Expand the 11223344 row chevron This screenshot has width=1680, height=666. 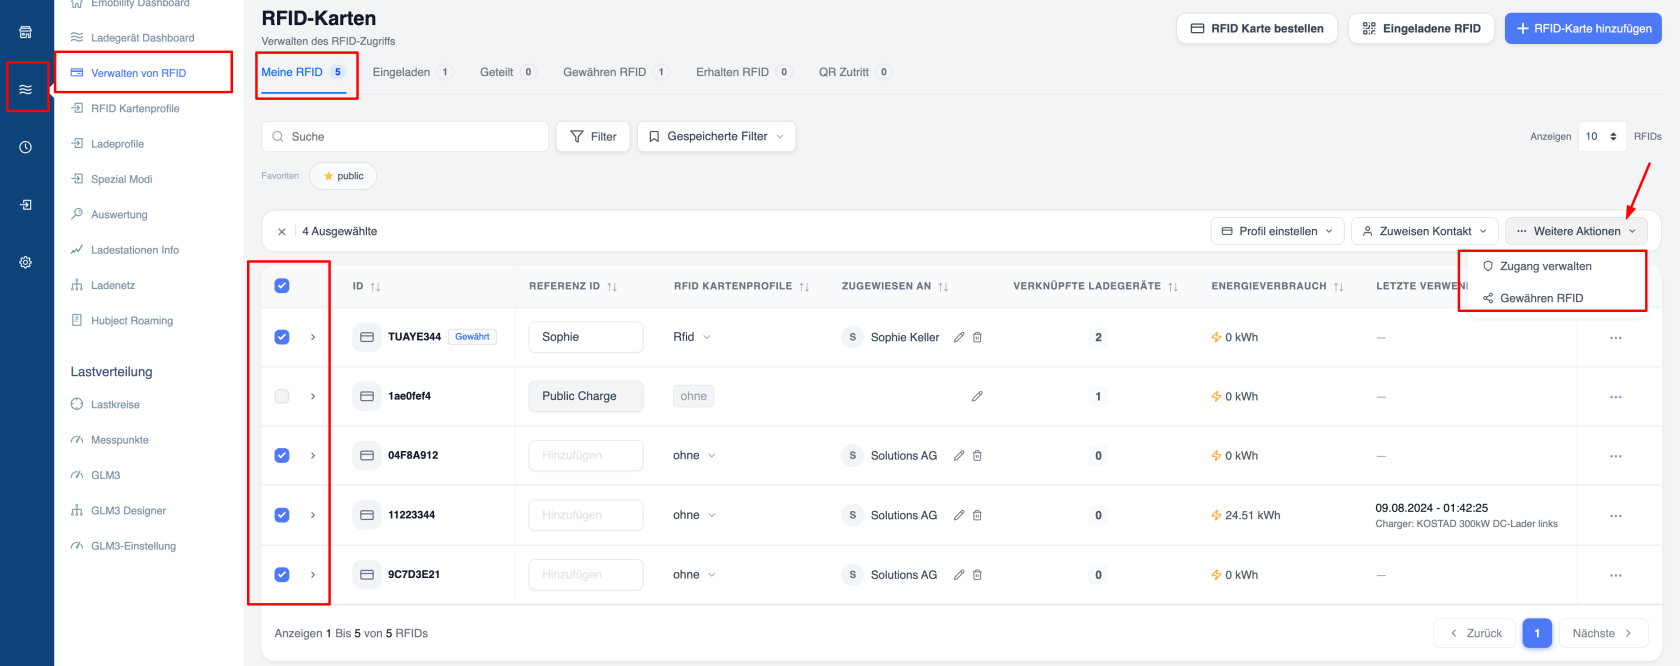[313, 515]
